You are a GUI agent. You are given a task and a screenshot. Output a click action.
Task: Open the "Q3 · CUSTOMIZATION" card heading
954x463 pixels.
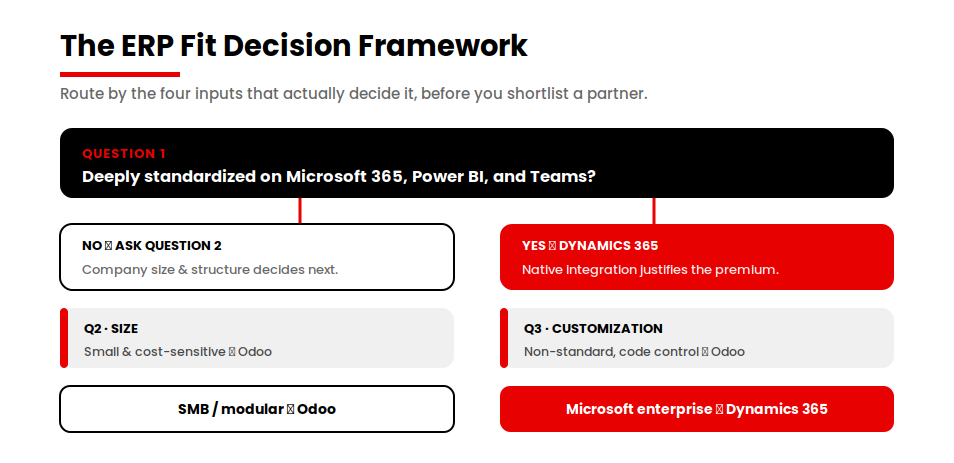click(x=593, y=329)
